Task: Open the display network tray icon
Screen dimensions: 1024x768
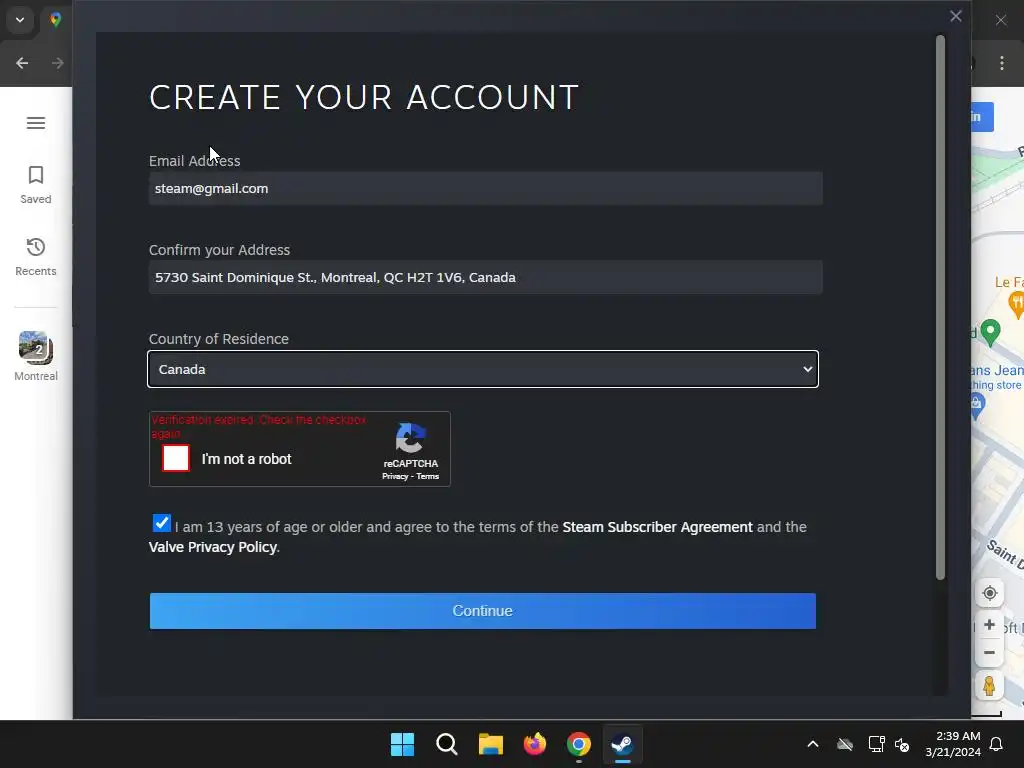Action: click(876, 744)
